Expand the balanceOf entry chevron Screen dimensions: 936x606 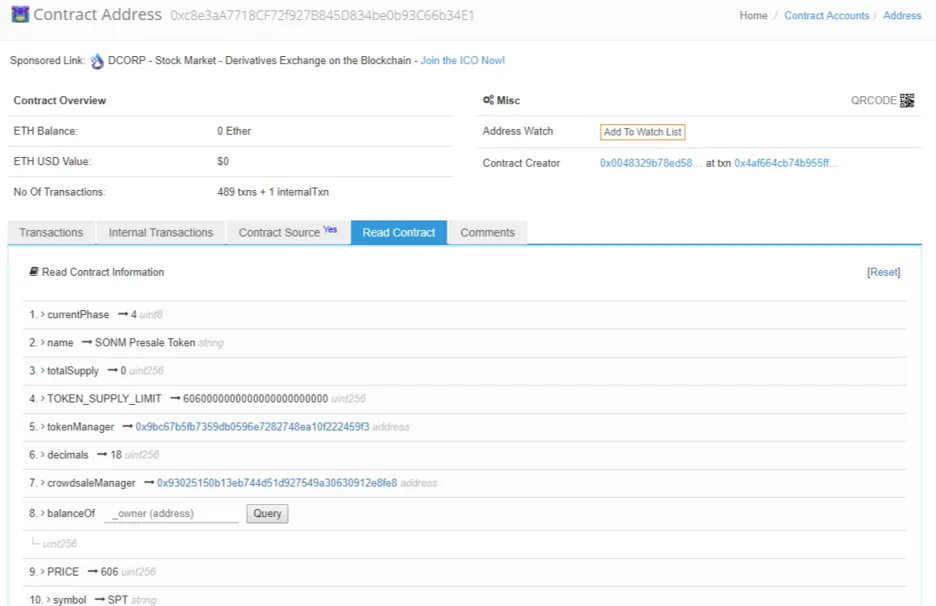(43, 513)
